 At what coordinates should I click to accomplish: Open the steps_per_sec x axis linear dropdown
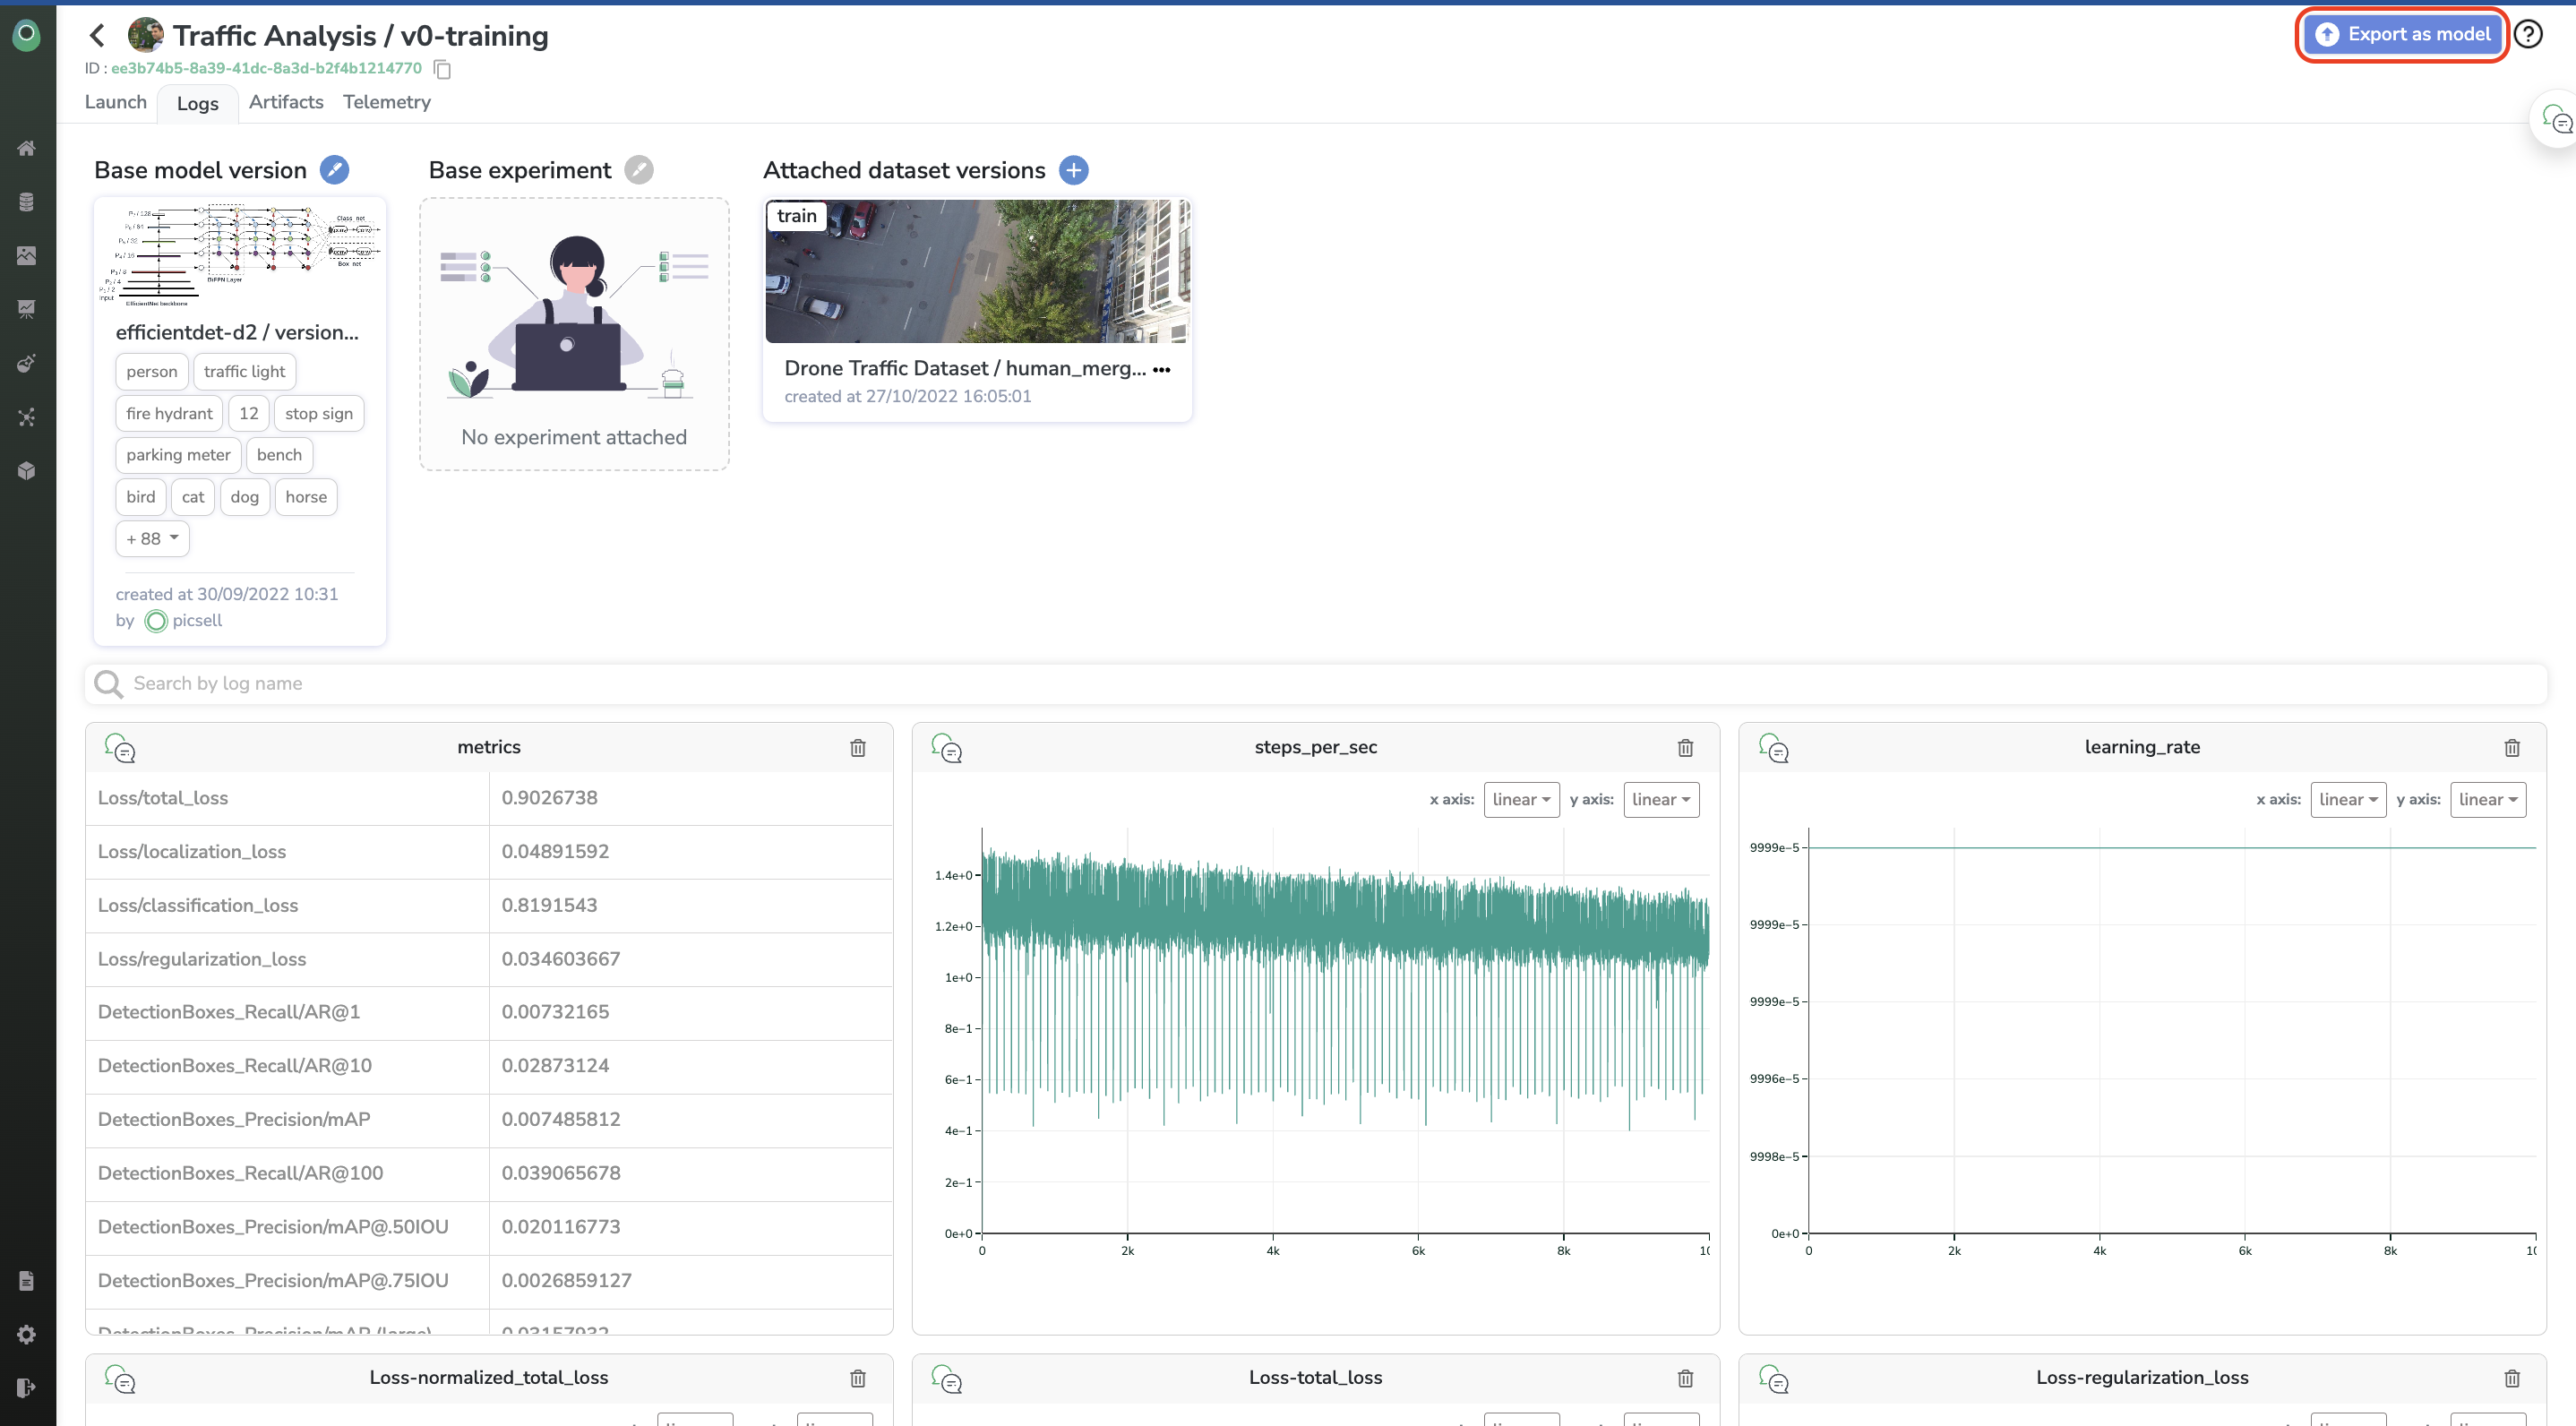[1520, 799]
